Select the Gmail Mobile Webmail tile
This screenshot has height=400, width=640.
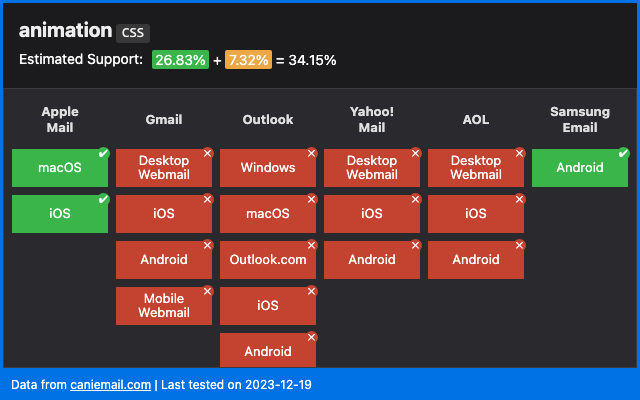[164, 306]
